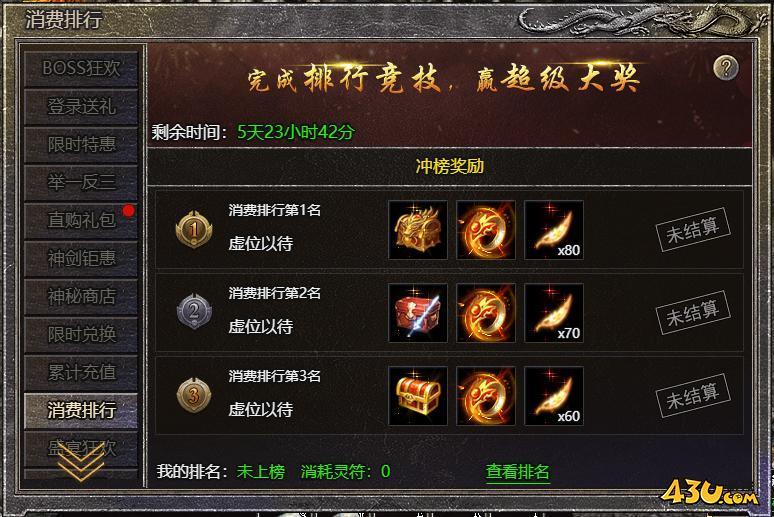
Task: Open the 直购礼包 tab with red dot
Action: pyautogui.click(x=81, y=220)
